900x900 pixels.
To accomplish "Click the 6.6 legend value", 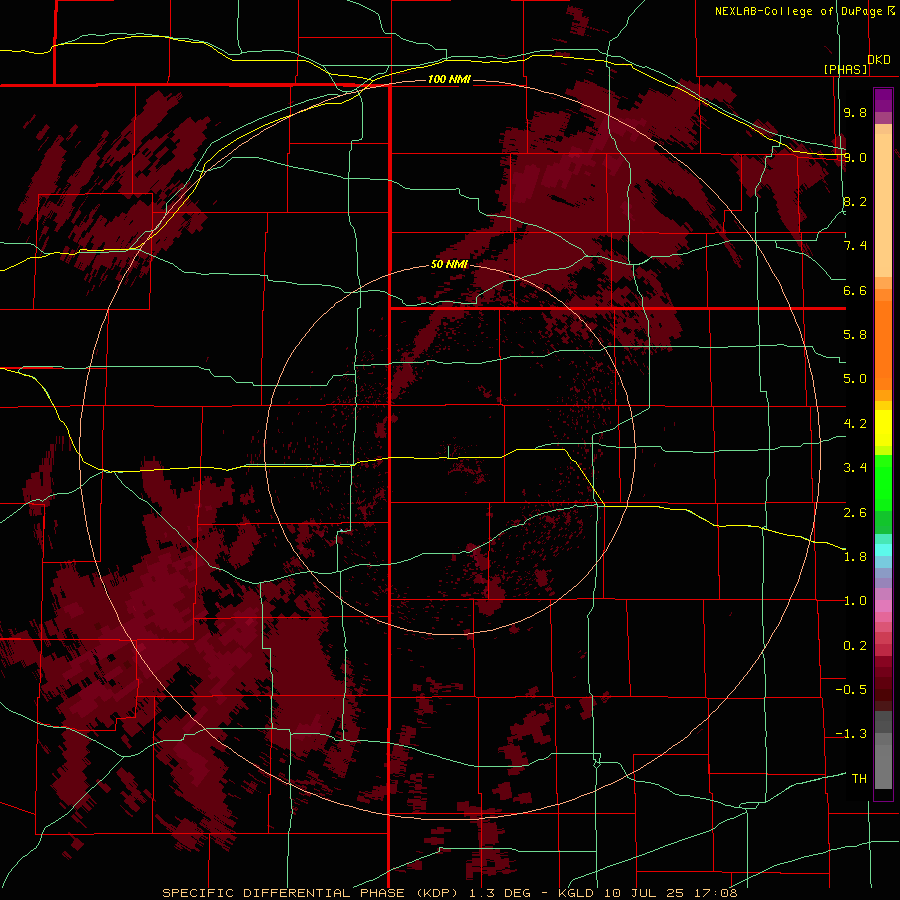I will pos(855,290).
